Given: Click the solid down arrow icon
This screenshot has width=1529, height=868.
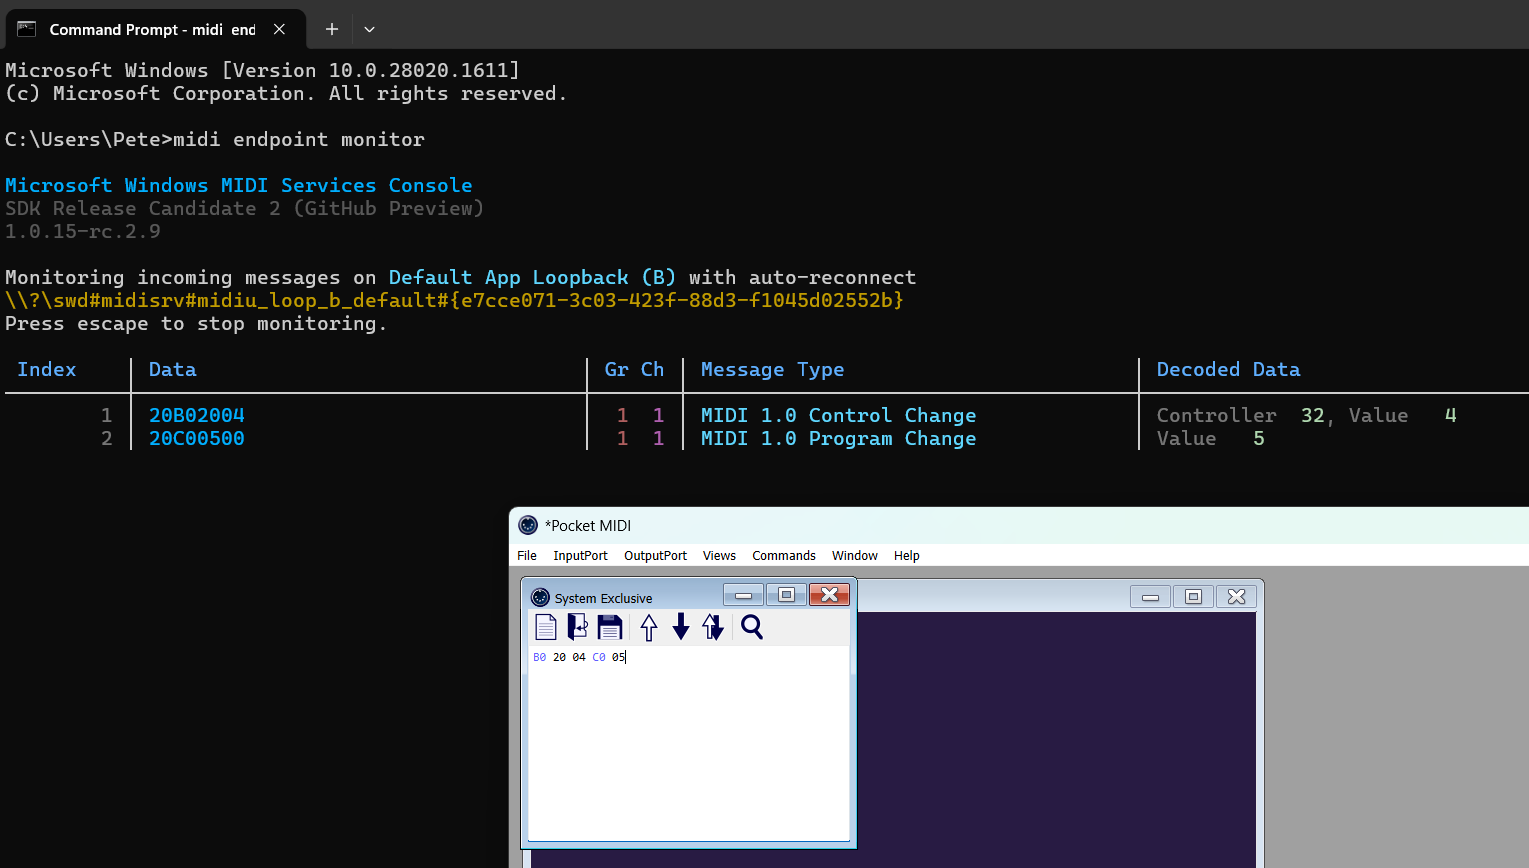Looking at the screenshot, I should 681,627.
